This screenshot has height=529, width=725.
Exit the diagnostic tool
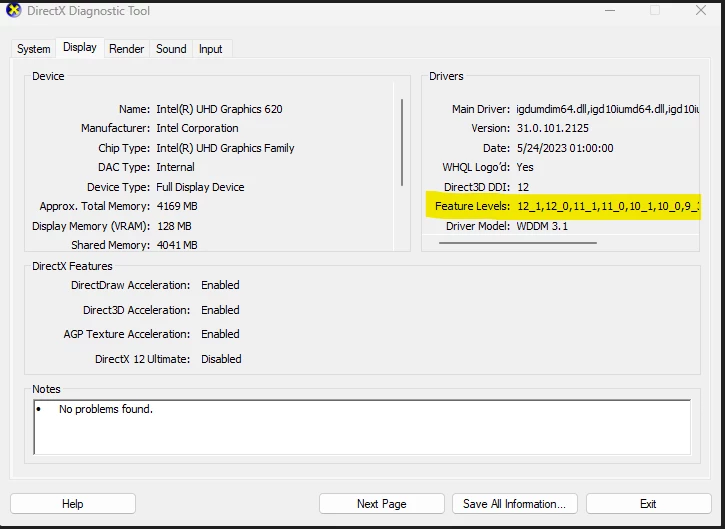648,504
